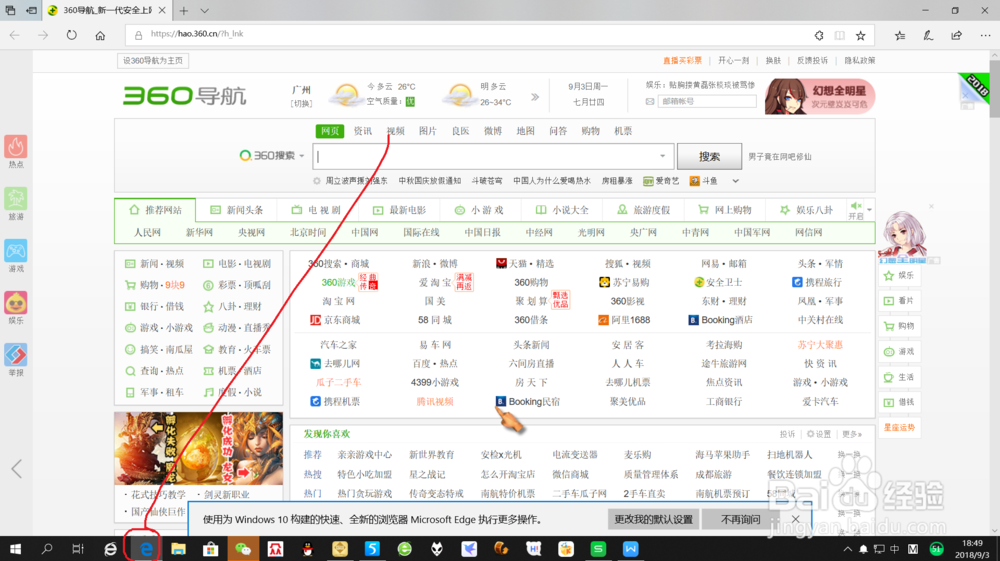Switch to the 网上购物 tab
This screenshot has height=561, width=1000.
click(x=724, y=210)
